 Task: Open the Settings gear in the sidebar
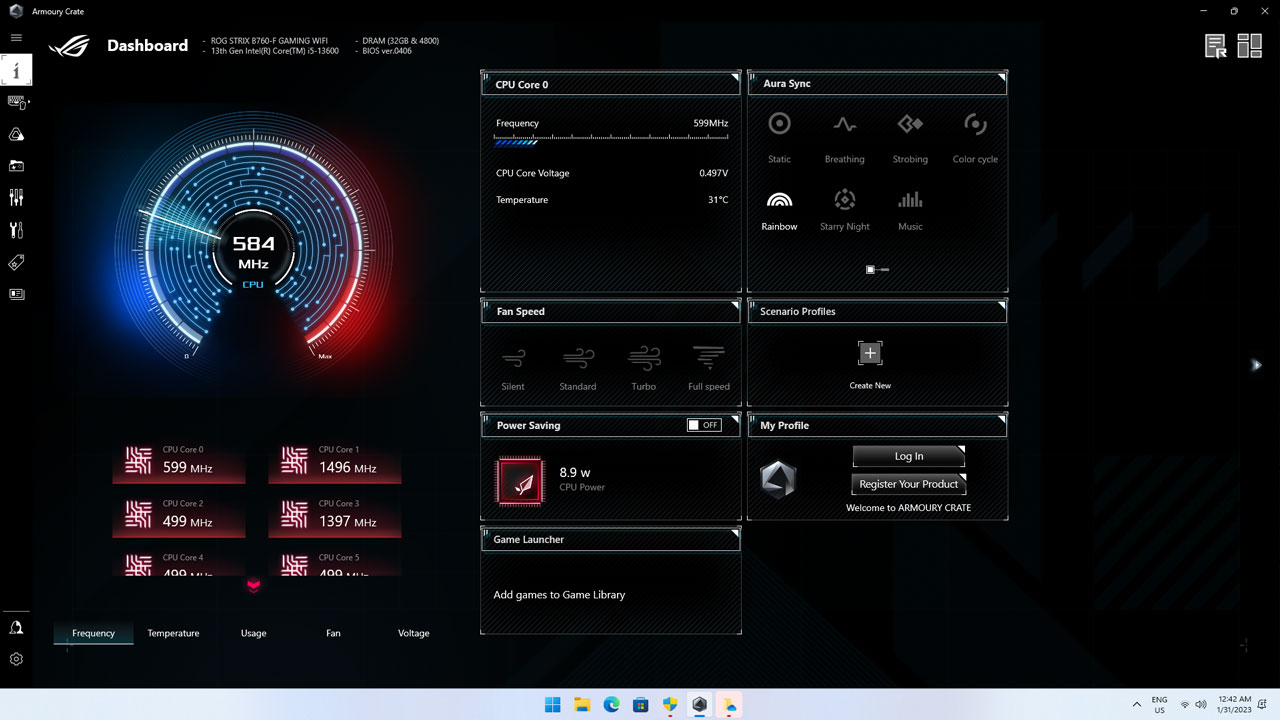point(16,659)
